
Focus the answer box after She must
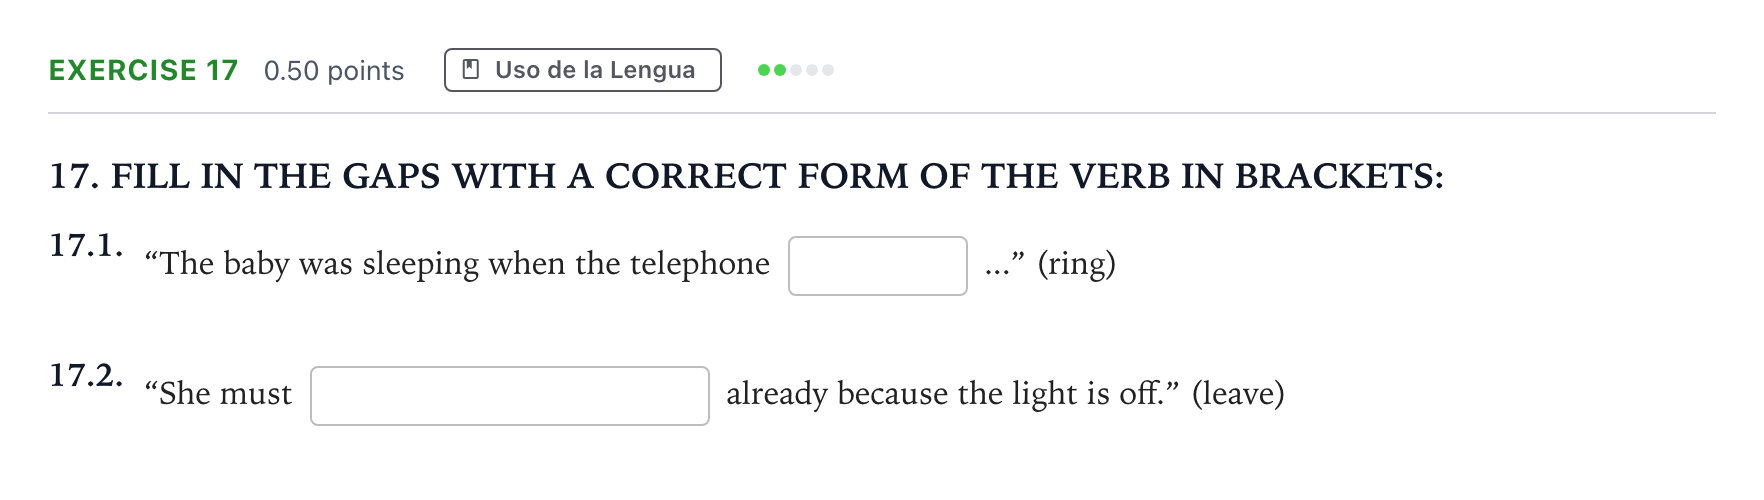point(510,396)
